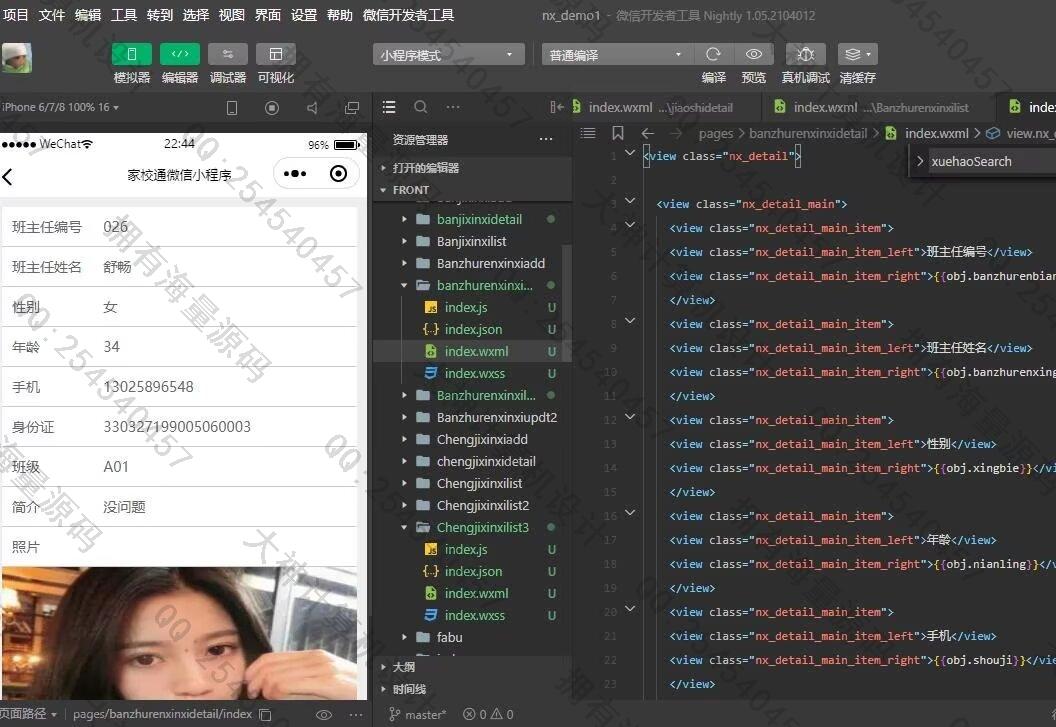Click the mini program back arrow
Viewport: 1056px width, 727px height.
tap(8, 177)
